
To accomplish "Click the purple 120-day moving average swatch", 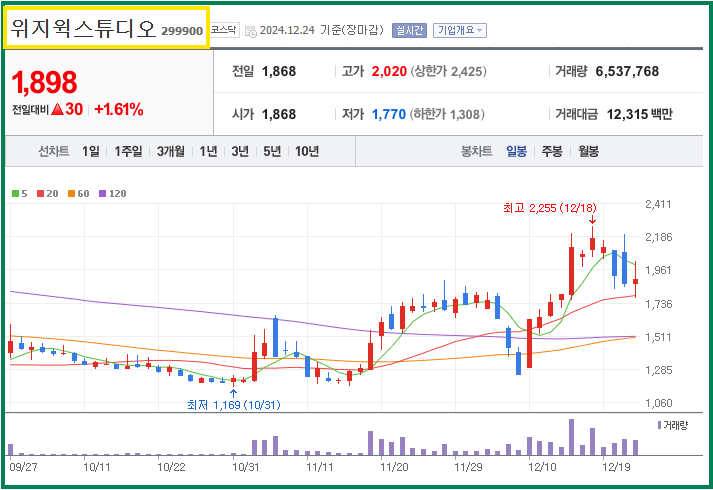I will [x=102, y=194].
